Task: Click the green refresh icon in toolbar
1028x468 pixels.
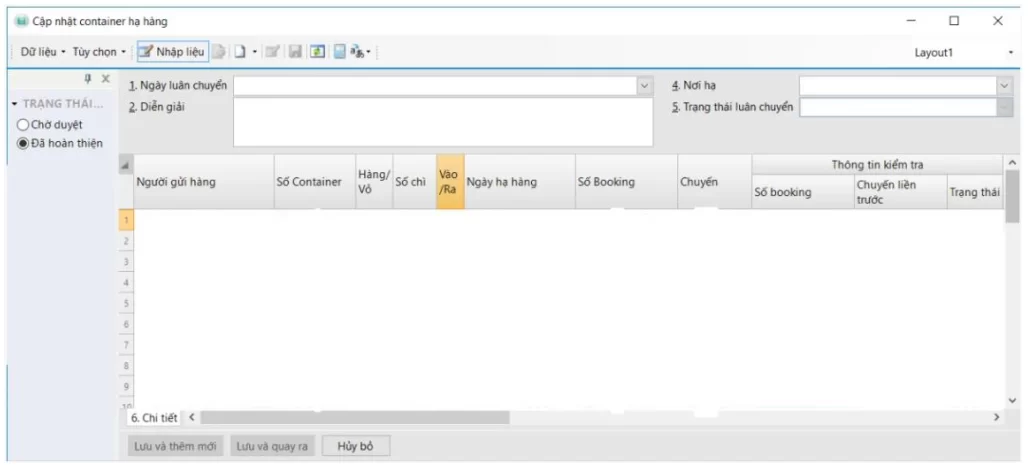Action: pos(317,51)
